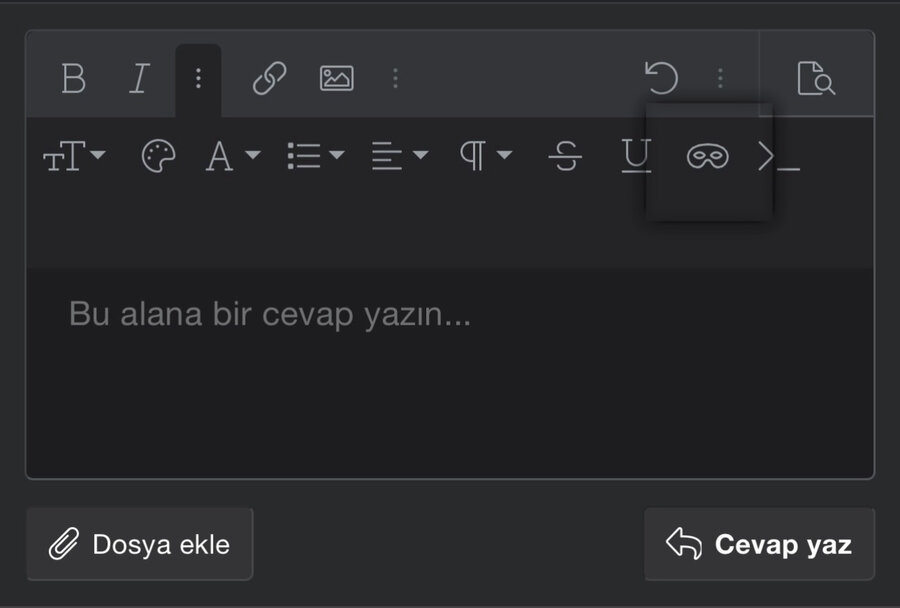Undo the last edit
The height and width of the screenshot is (608, 900).
(x=661, y=78)
